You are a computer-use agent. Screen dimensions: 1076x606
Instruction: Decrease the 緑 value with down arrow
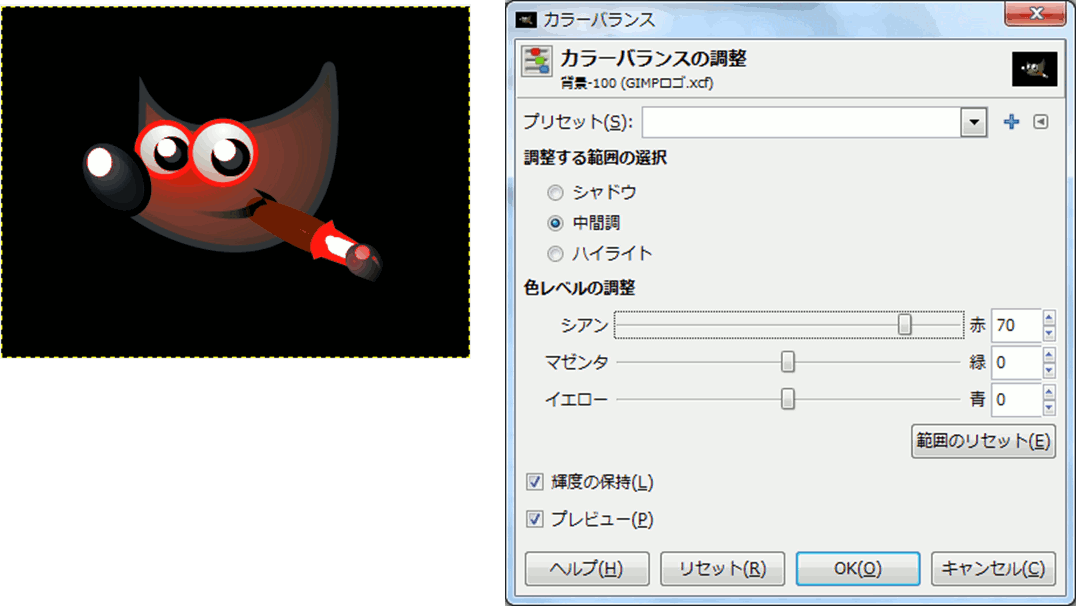pos(1049,369)
